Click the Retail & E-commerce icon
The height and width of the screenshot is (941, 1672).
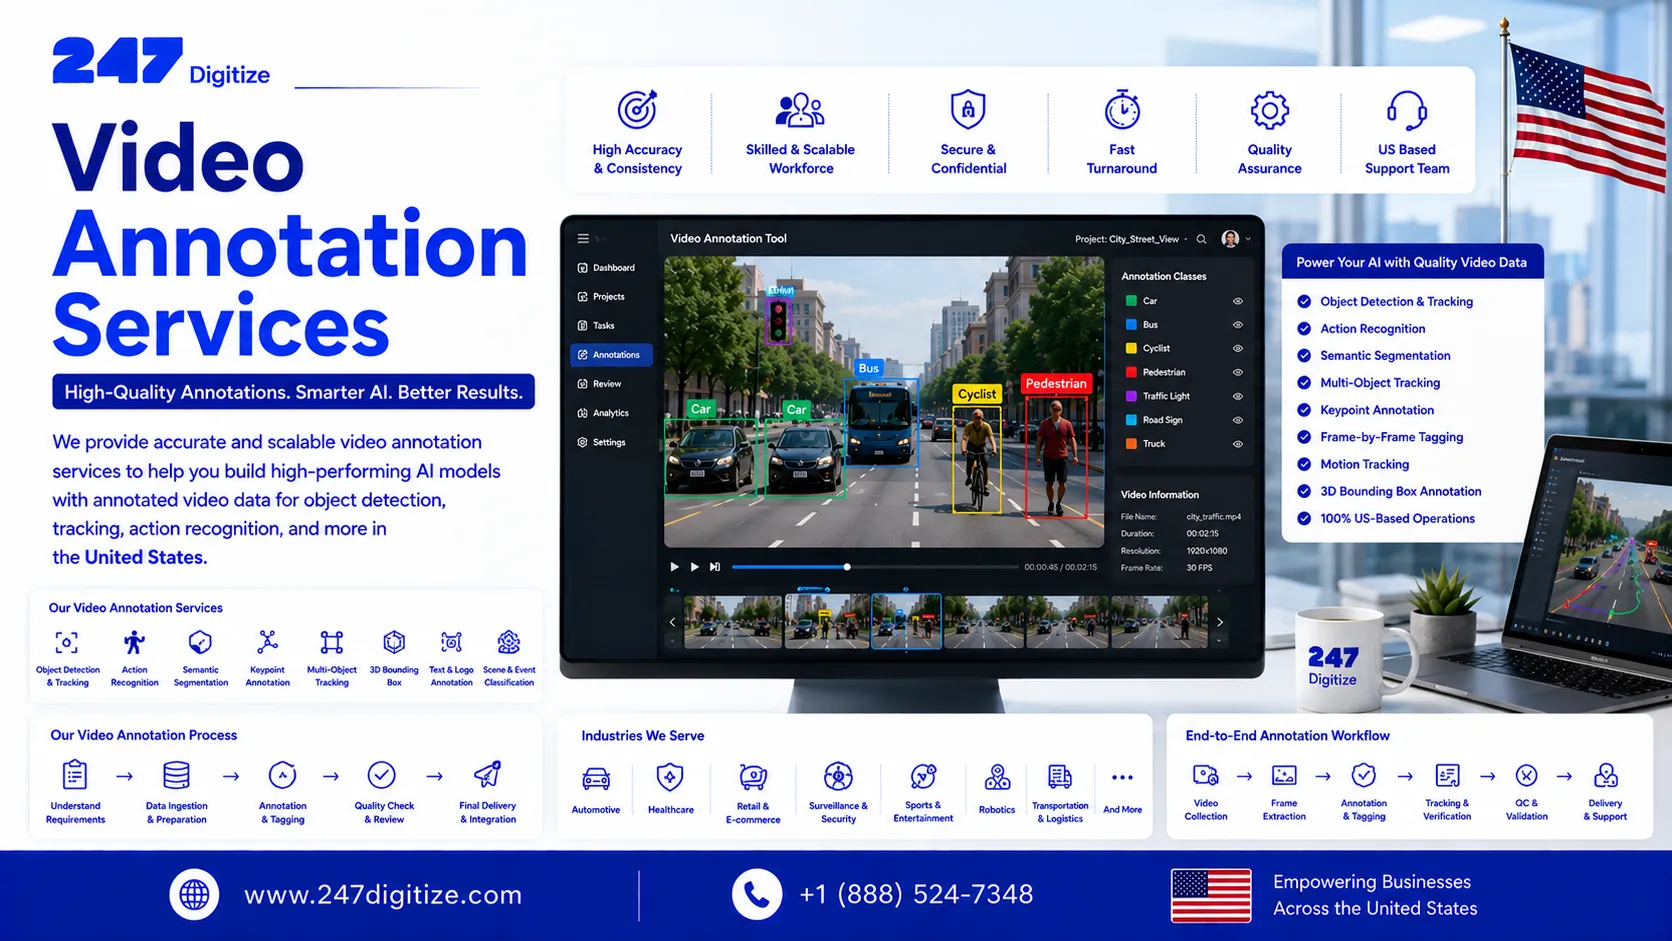point(753,777)
